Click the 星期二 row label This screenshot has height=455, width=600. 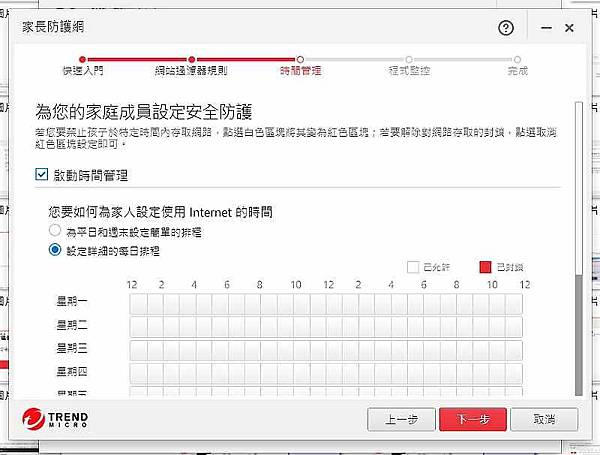72,325
